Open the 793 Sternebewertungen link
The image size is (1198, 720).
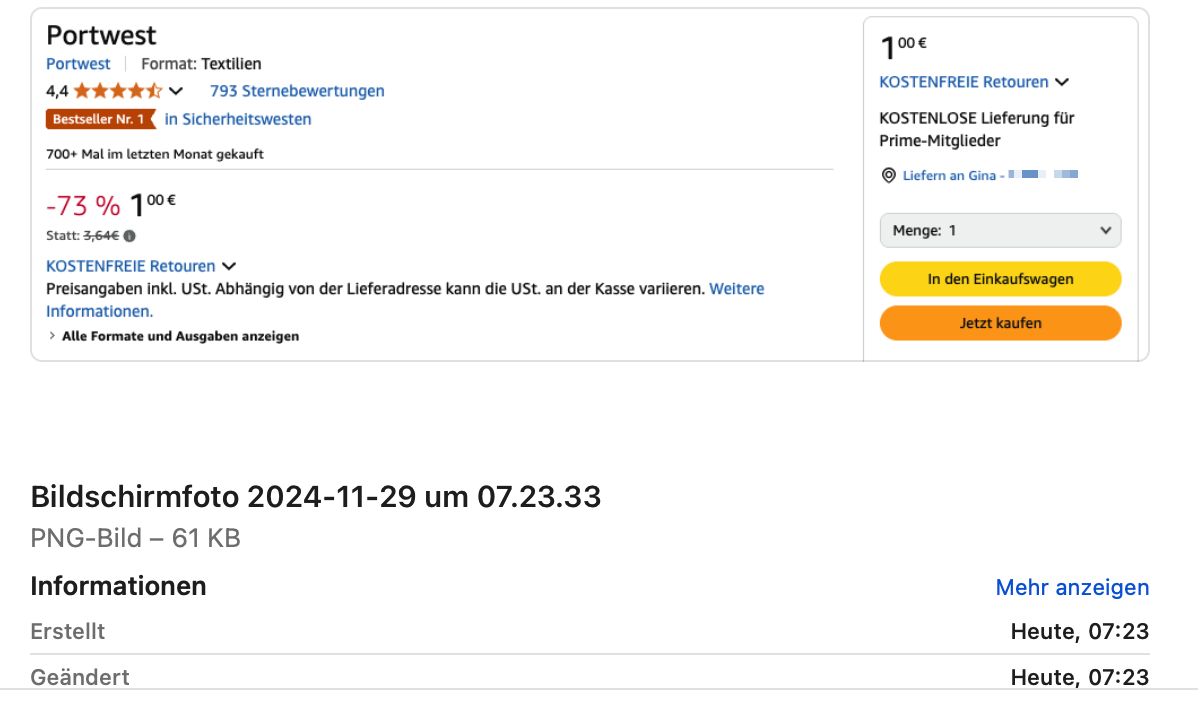point(297,91)
